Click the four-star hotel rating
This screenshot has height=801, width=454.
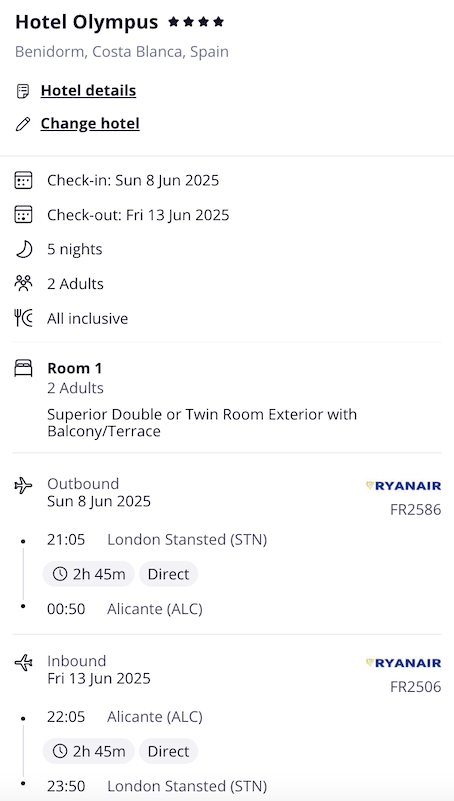point(196,22)
